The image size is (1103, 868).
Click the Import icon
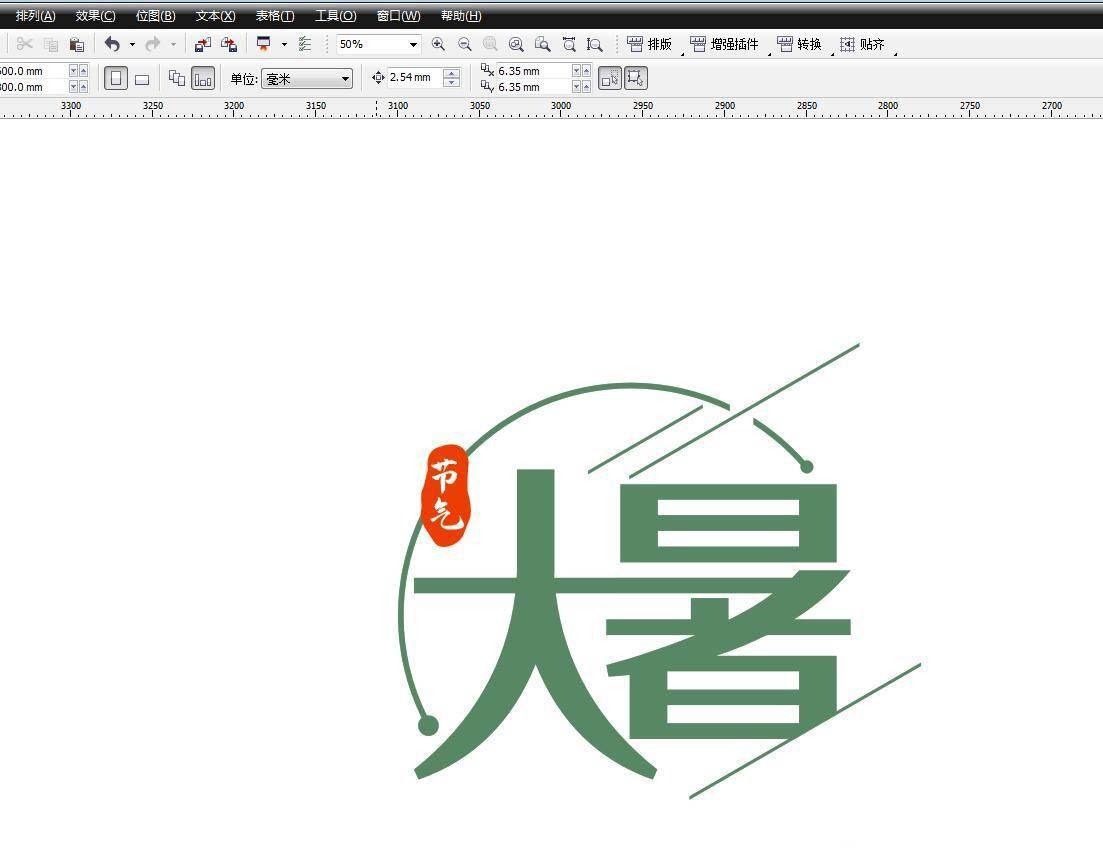[x=201, y=44]
